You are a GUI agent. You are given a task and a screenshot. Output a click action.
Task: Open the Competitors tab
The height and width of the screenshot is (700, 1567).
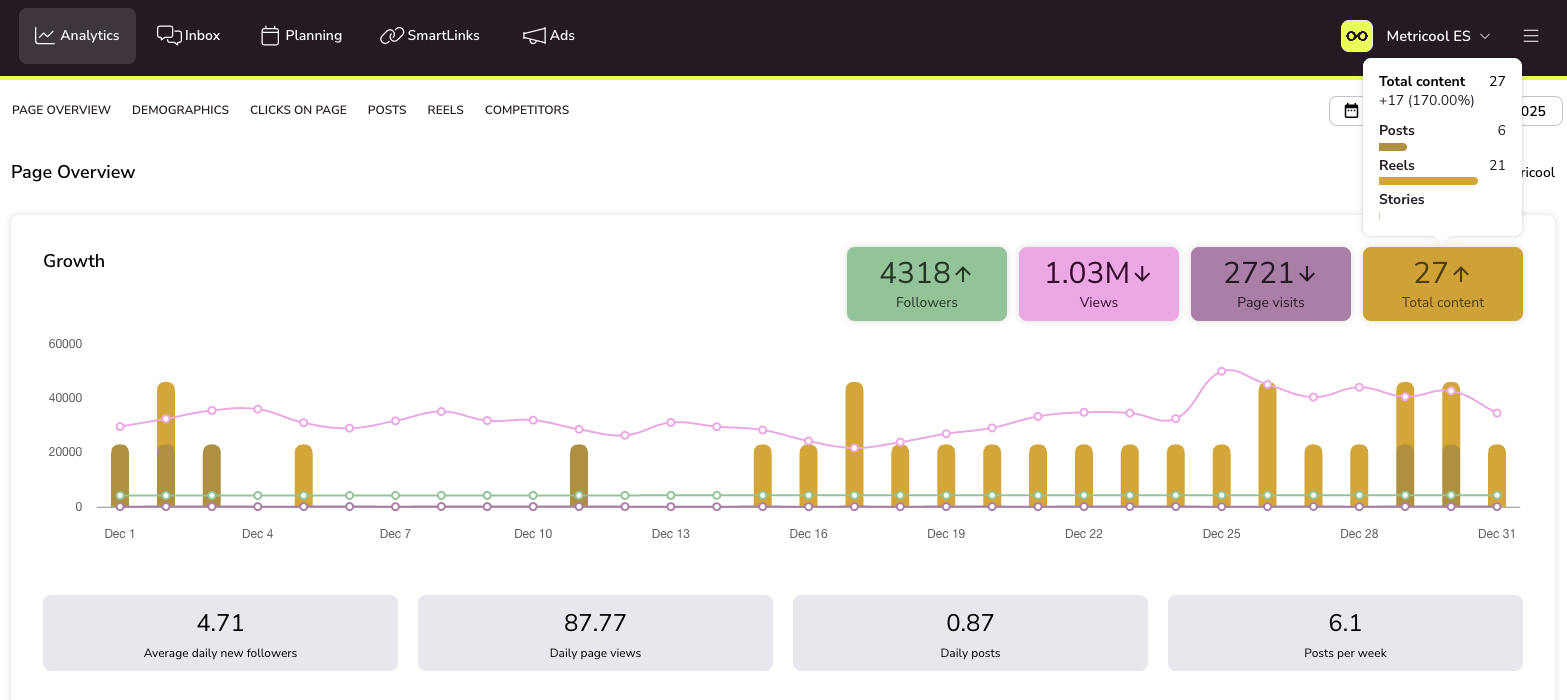point(526,110)
